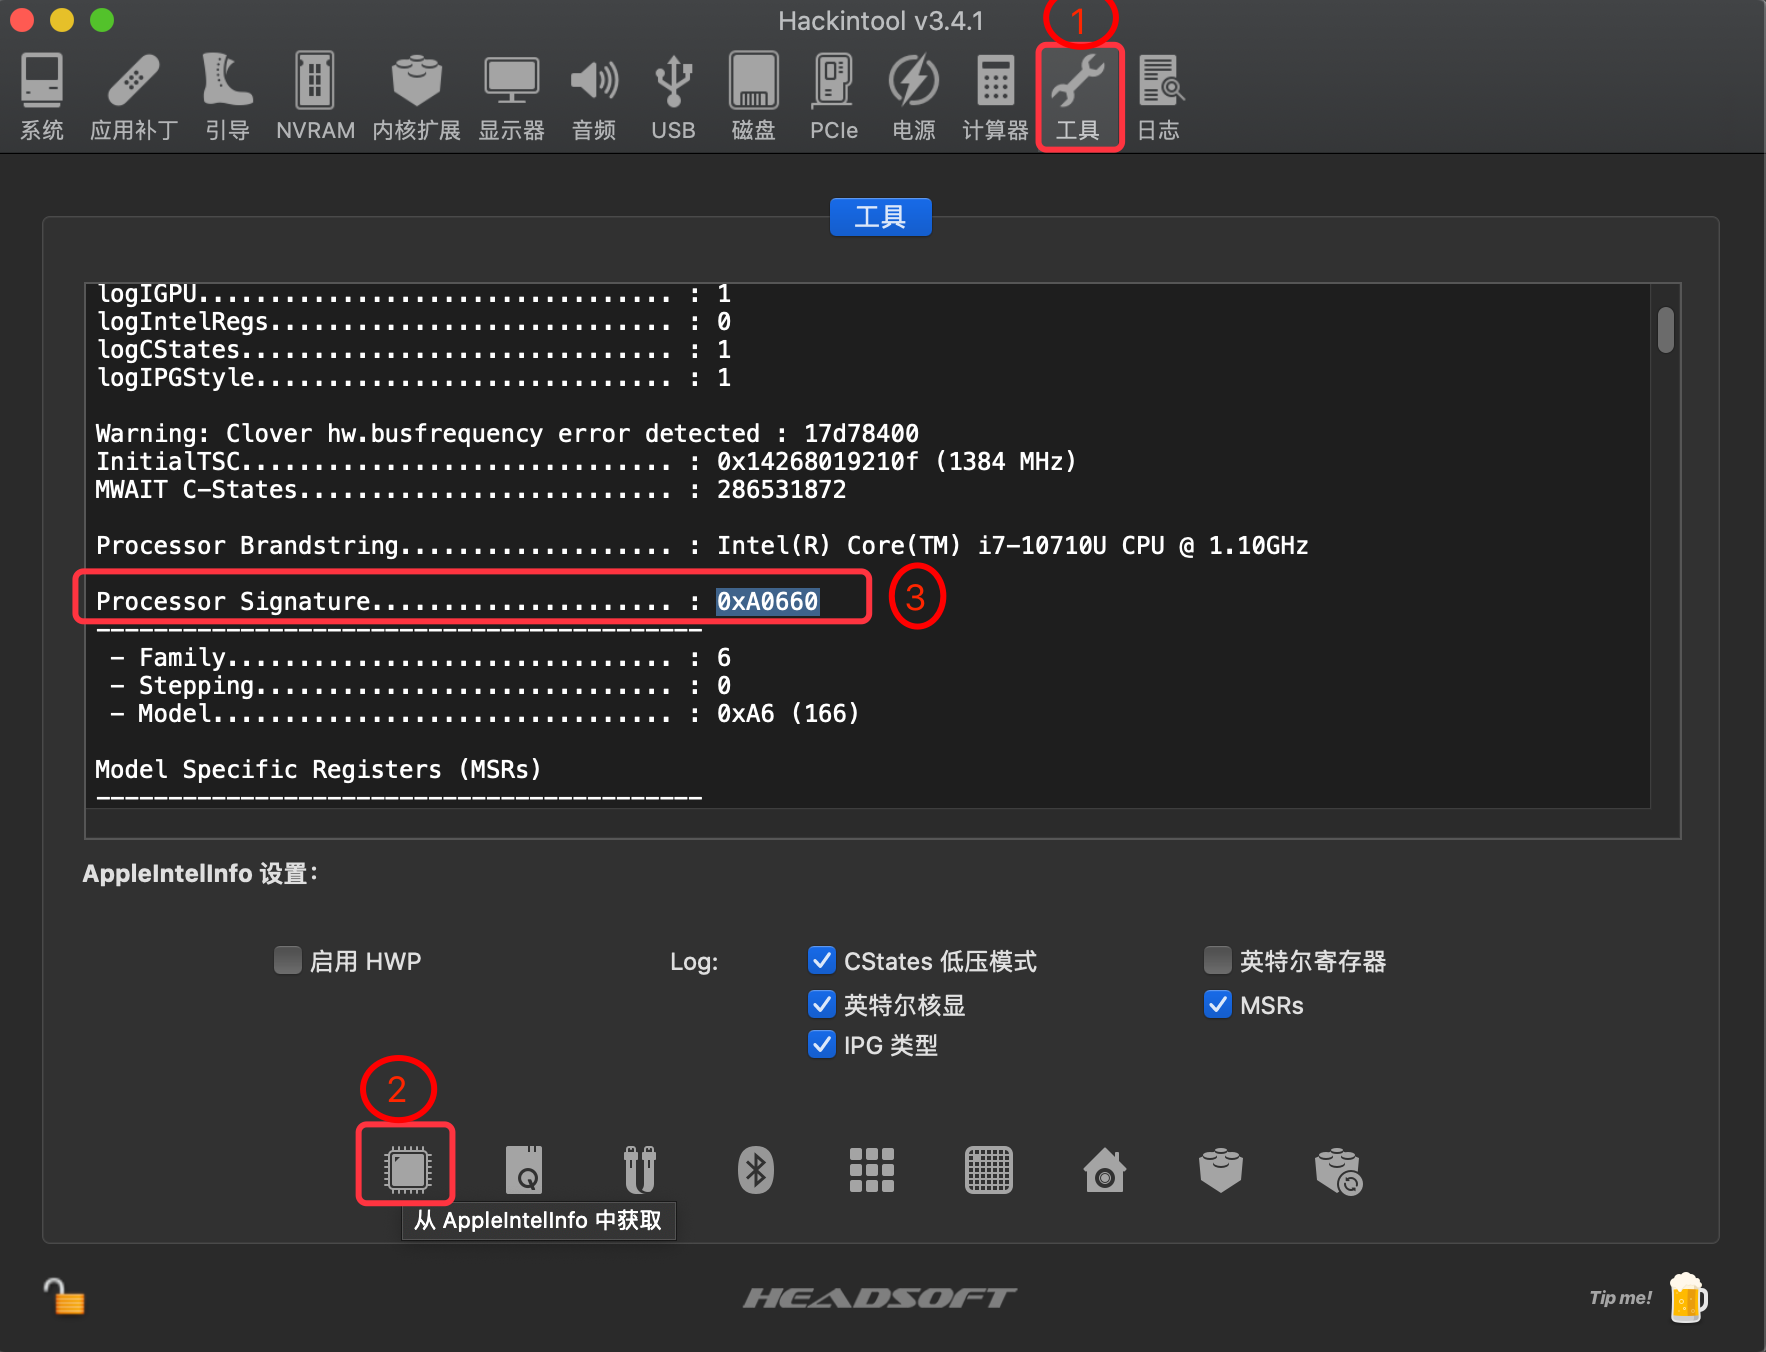Click the highlighted 0xA0660 signature value
This screenshot has height=1352, width=1766.
pos(768,601)
